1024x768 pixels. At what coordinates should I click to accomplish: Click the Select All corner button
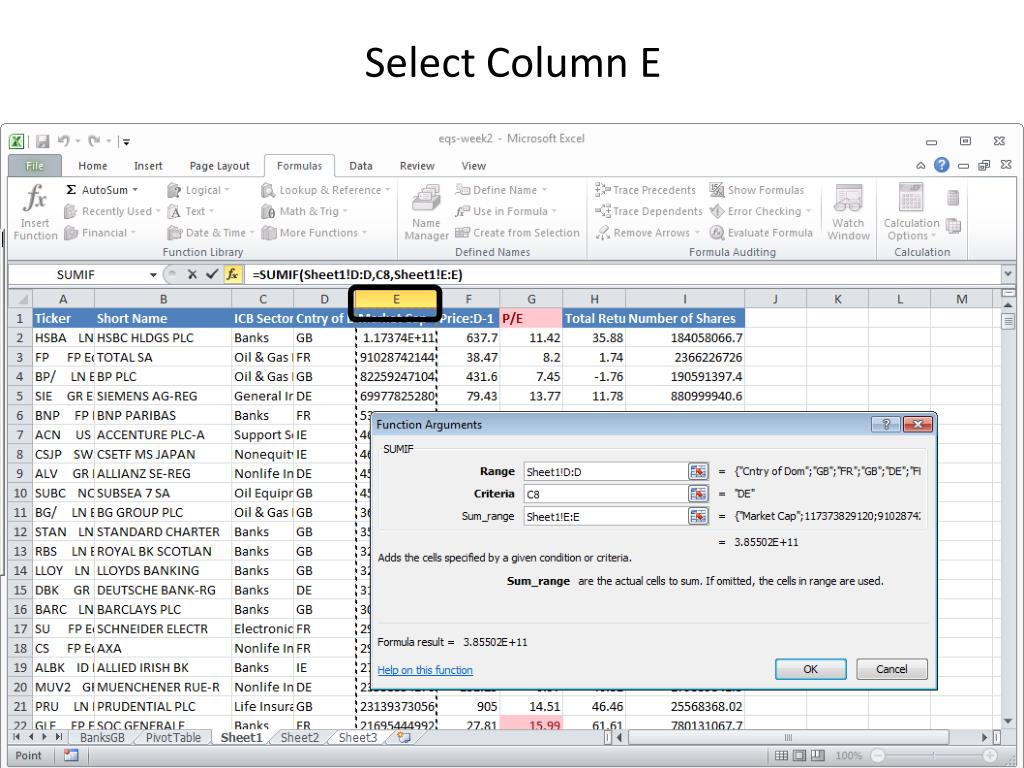click(x=21, y=299)
